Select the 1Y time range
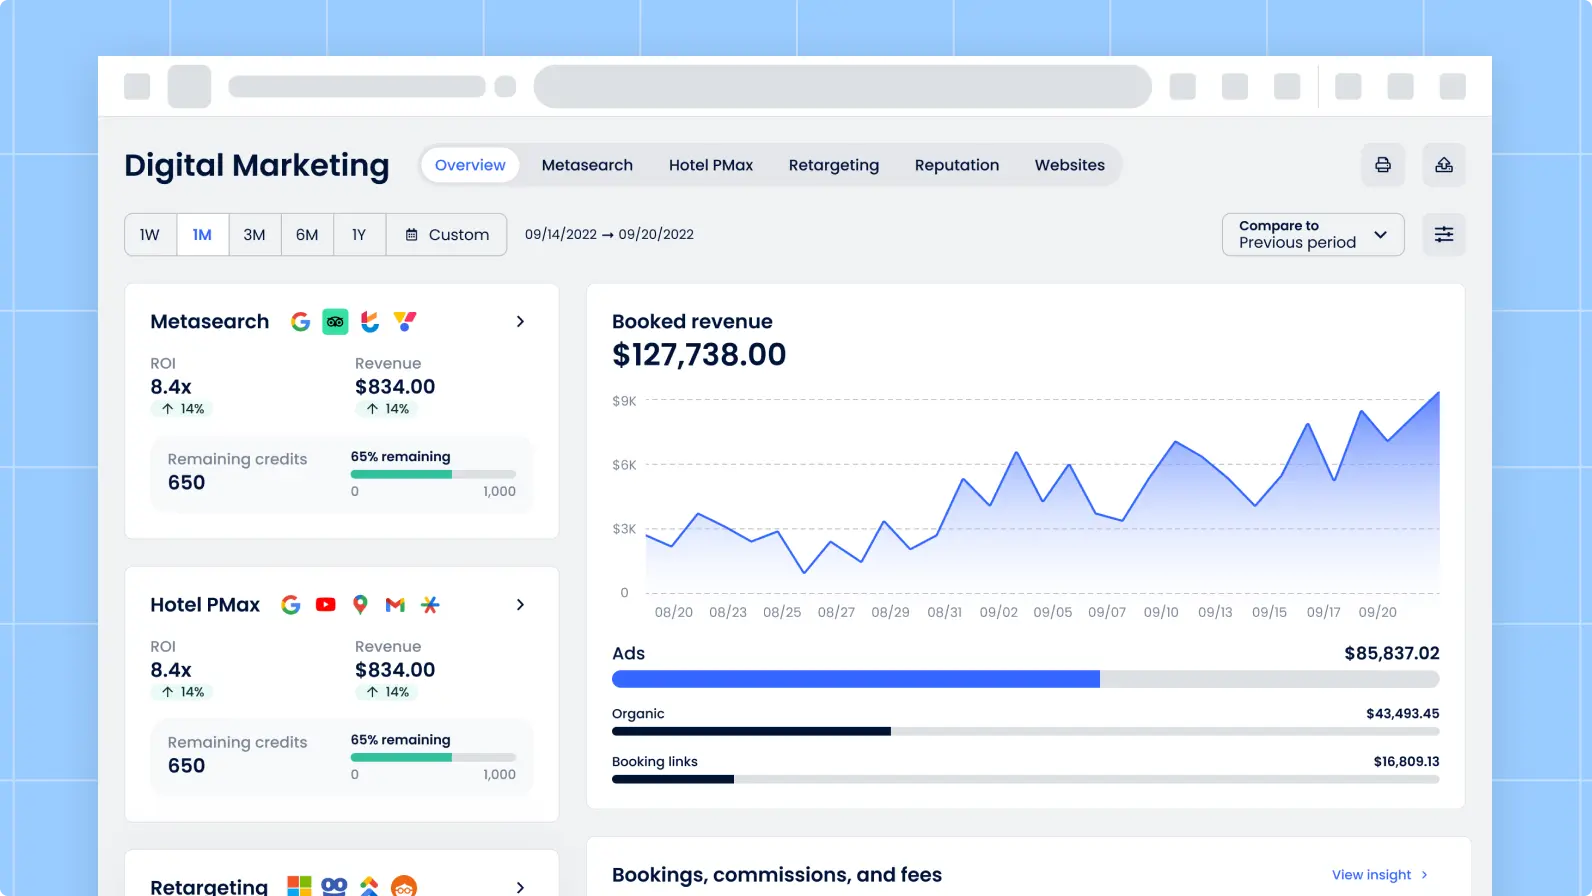This screenshot has height=896, width=1592. pyautogui.click(x=359, y=235)
